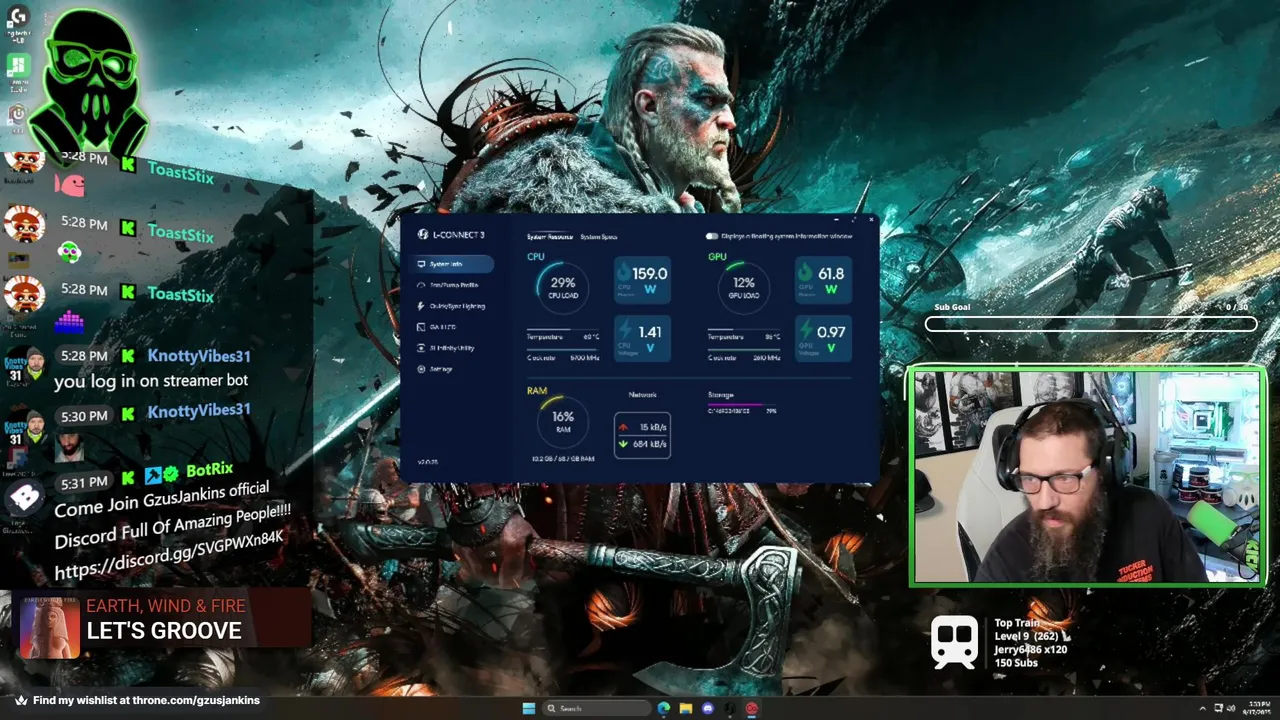Image resolution: width=1280 pixels, height=720 pixels.
Task: Click the green download arrow icon
Action: pos(623,443)
